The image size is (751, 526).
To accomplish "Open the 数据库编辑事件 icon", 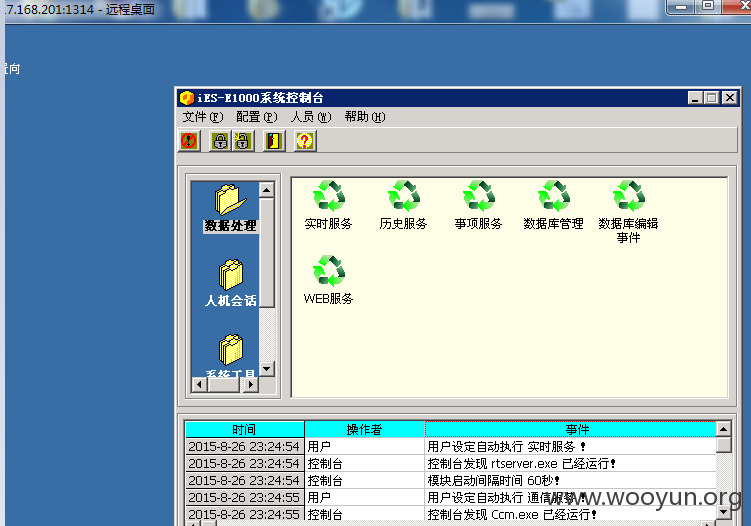I will 628,212.
